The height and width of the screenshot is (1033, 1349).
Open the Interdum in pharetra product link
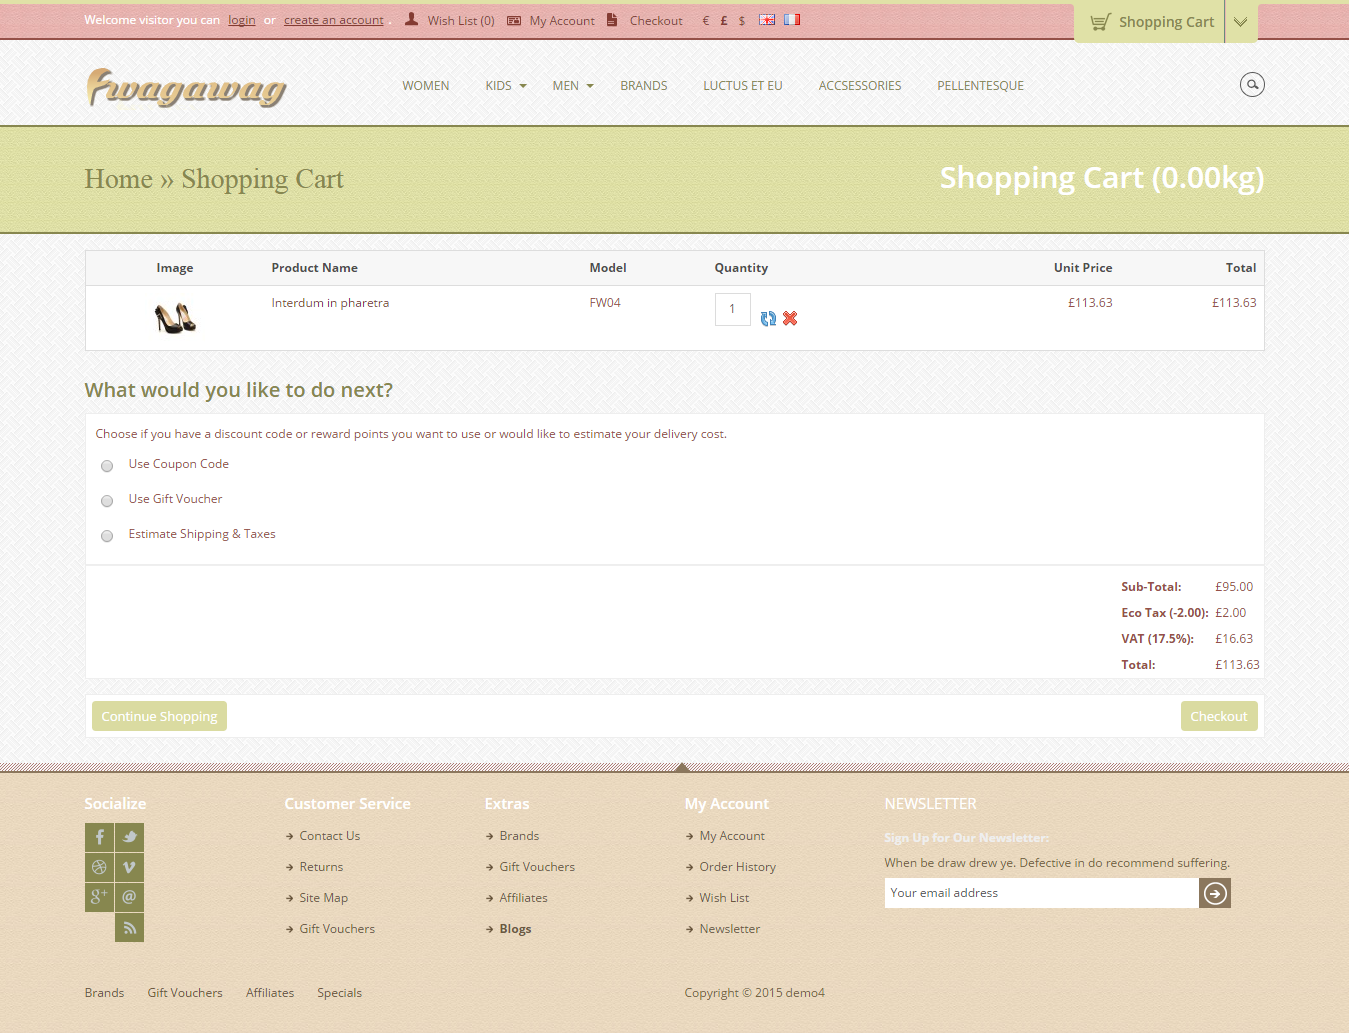pyautogui.click(x=330, y=303)
